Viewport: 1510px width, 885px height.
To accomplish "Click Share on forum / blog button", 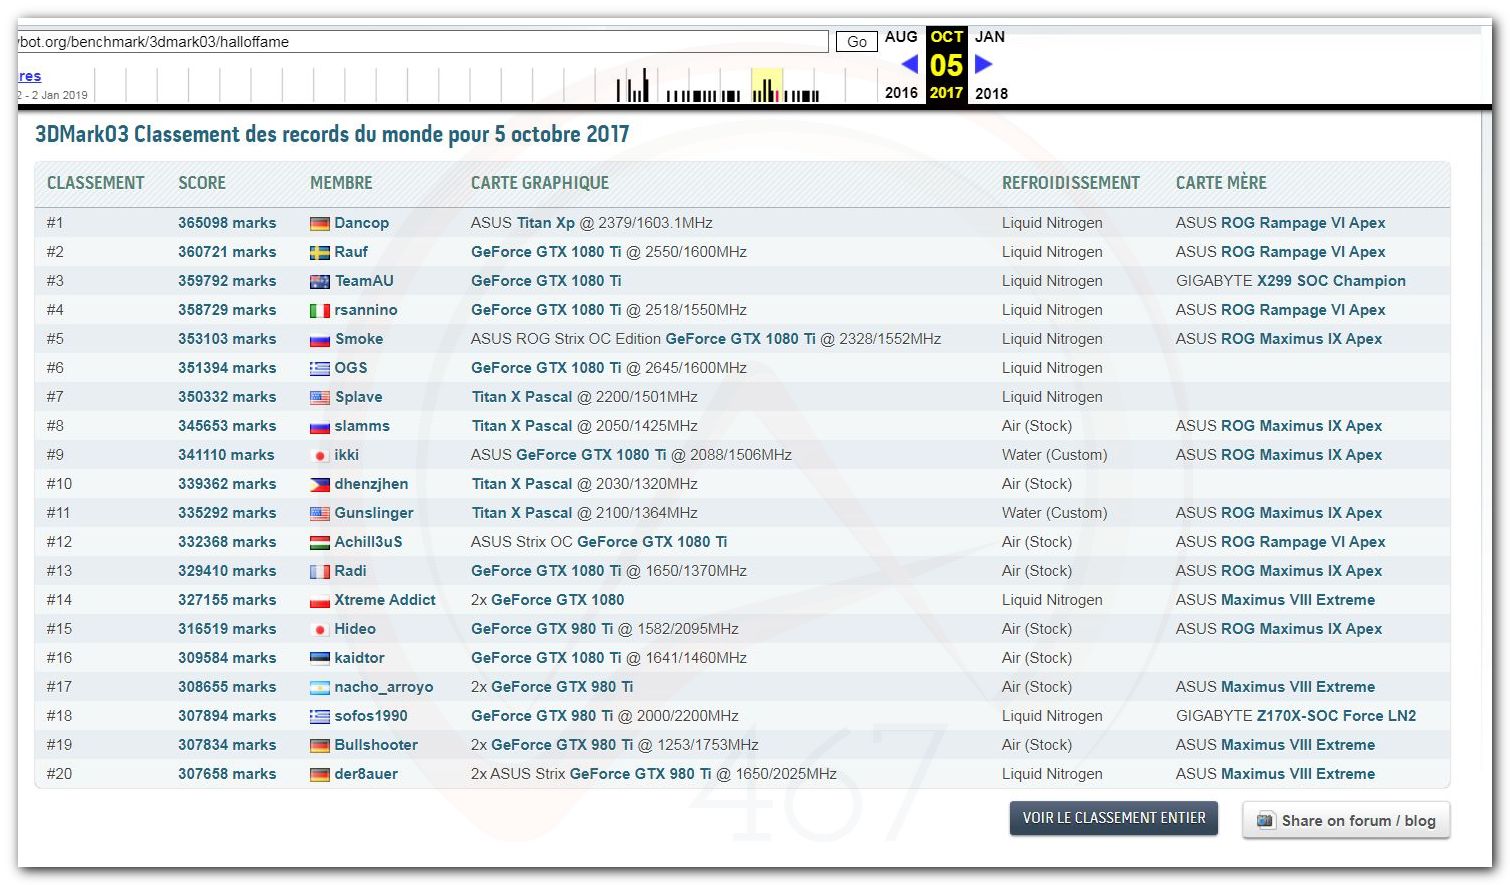I will click(x=1346, y=820).
